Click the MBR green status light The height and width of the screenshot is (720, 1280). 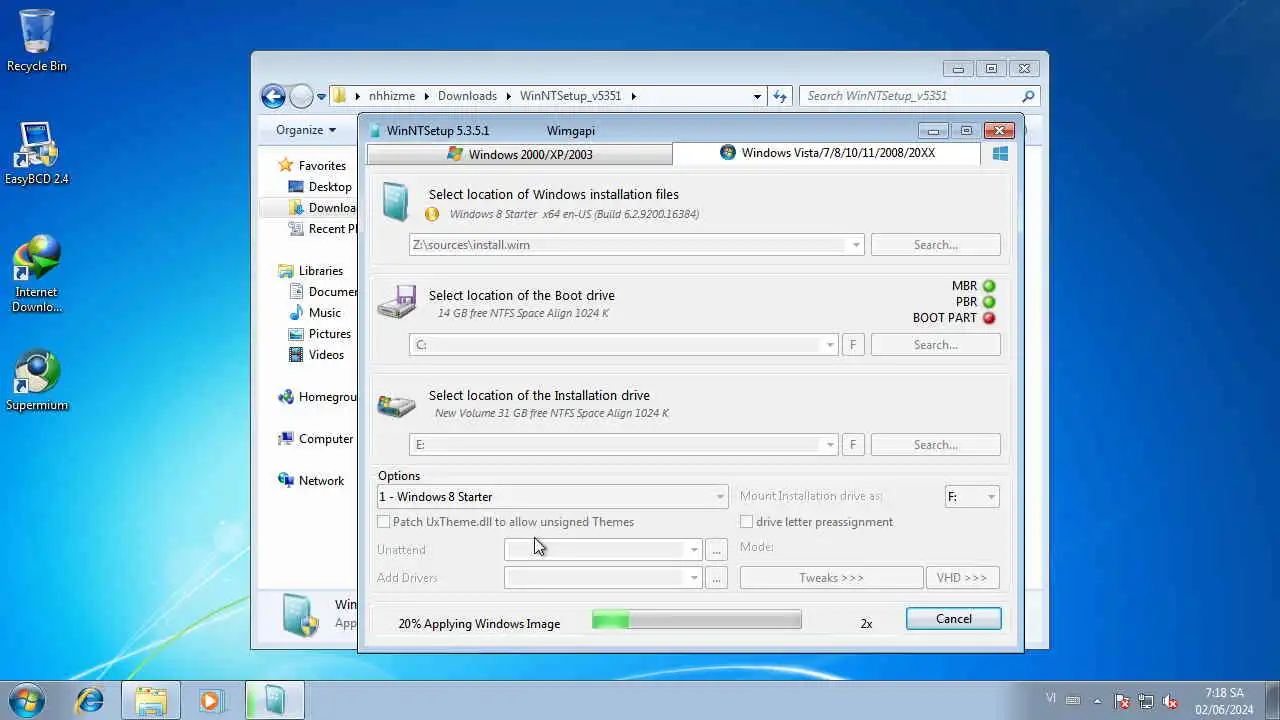[989, 286]
